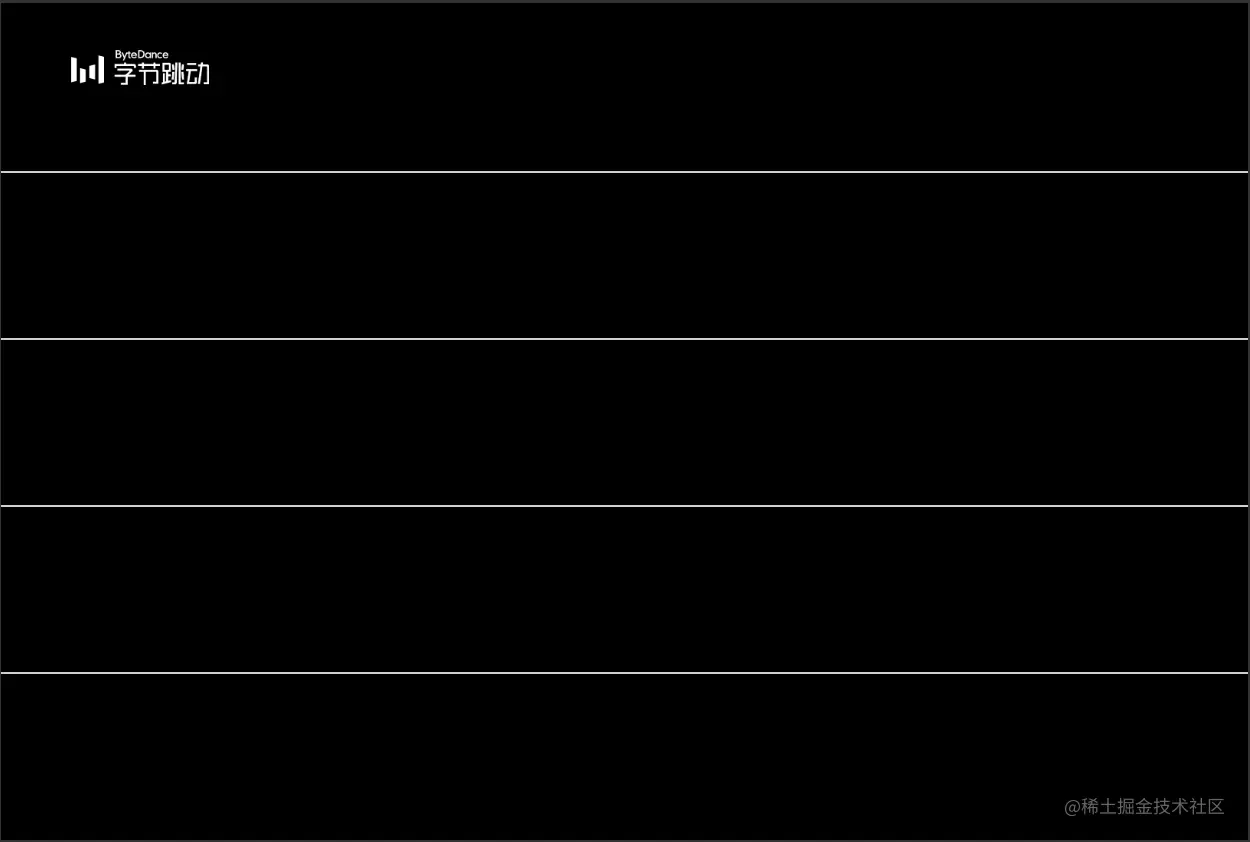The height and width of the screenshot is (842, 1250).
Task: Click the 节 character in the logo
Action: click(149, 74)
